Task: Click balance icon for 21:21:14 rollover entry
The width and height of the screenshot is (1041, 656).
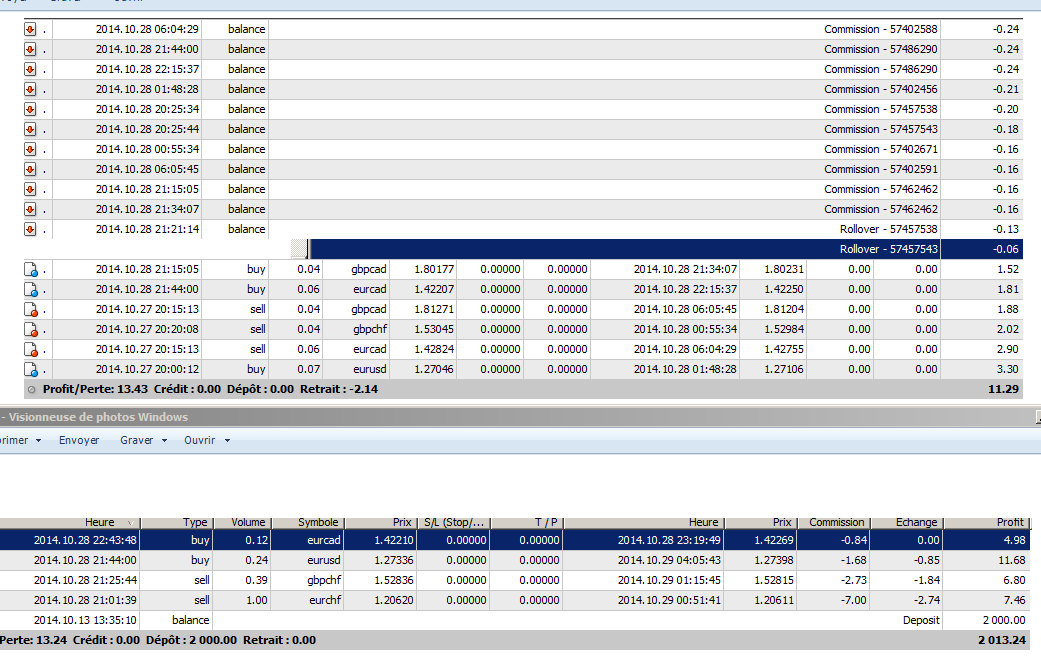Action: (30, 229)
